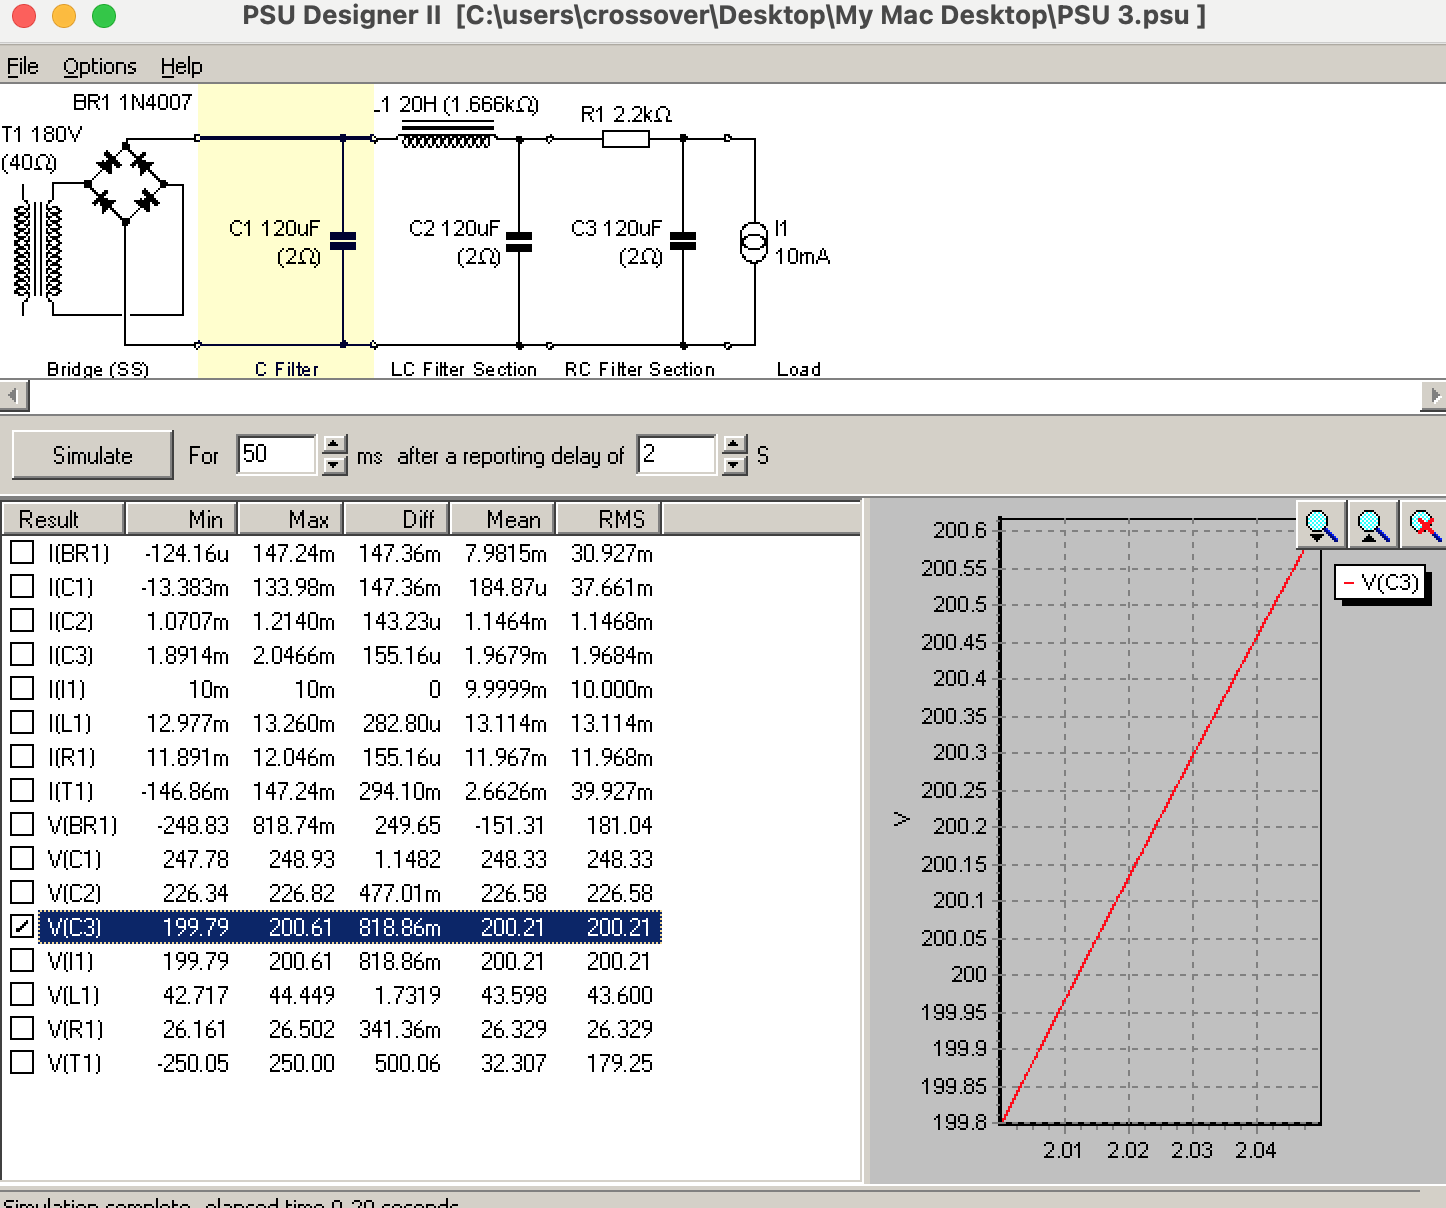Select the V(R1) result row label
Image resolution: width=1446 pixels, height=1208 pixels.
click(75, 1029)
